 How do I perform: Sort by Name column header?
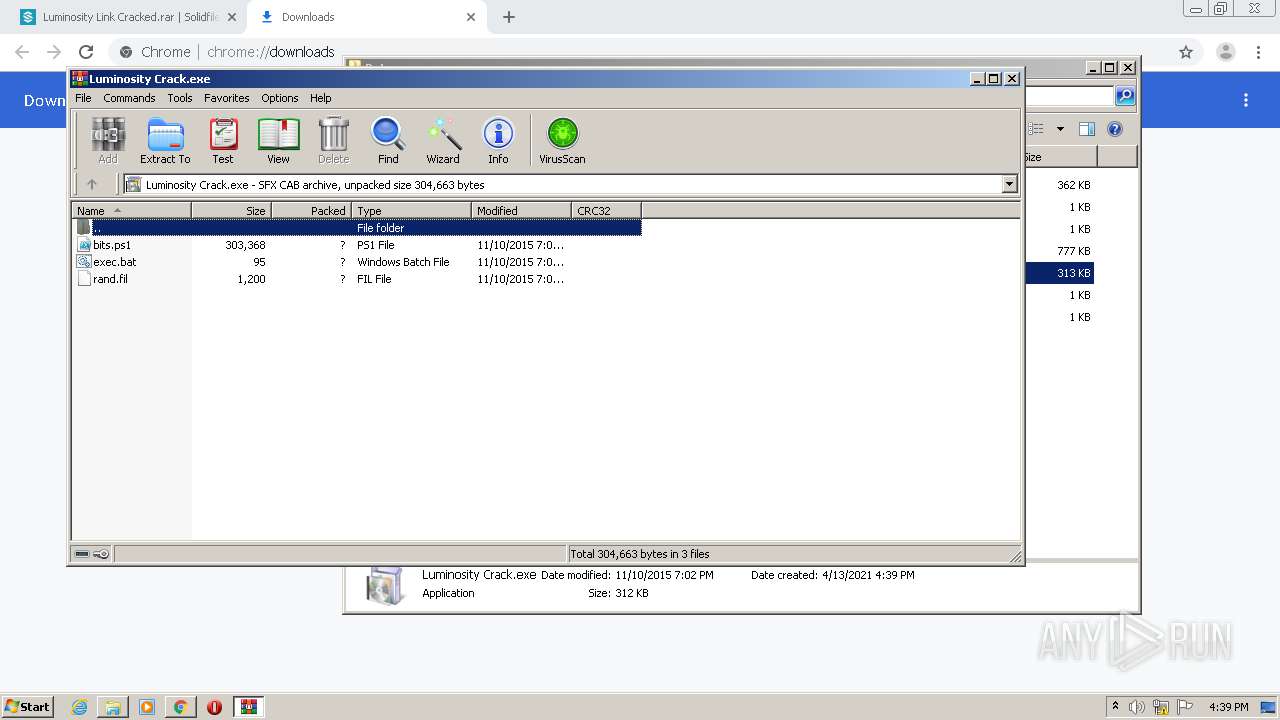pyautogui.click(x=131, y=210)
